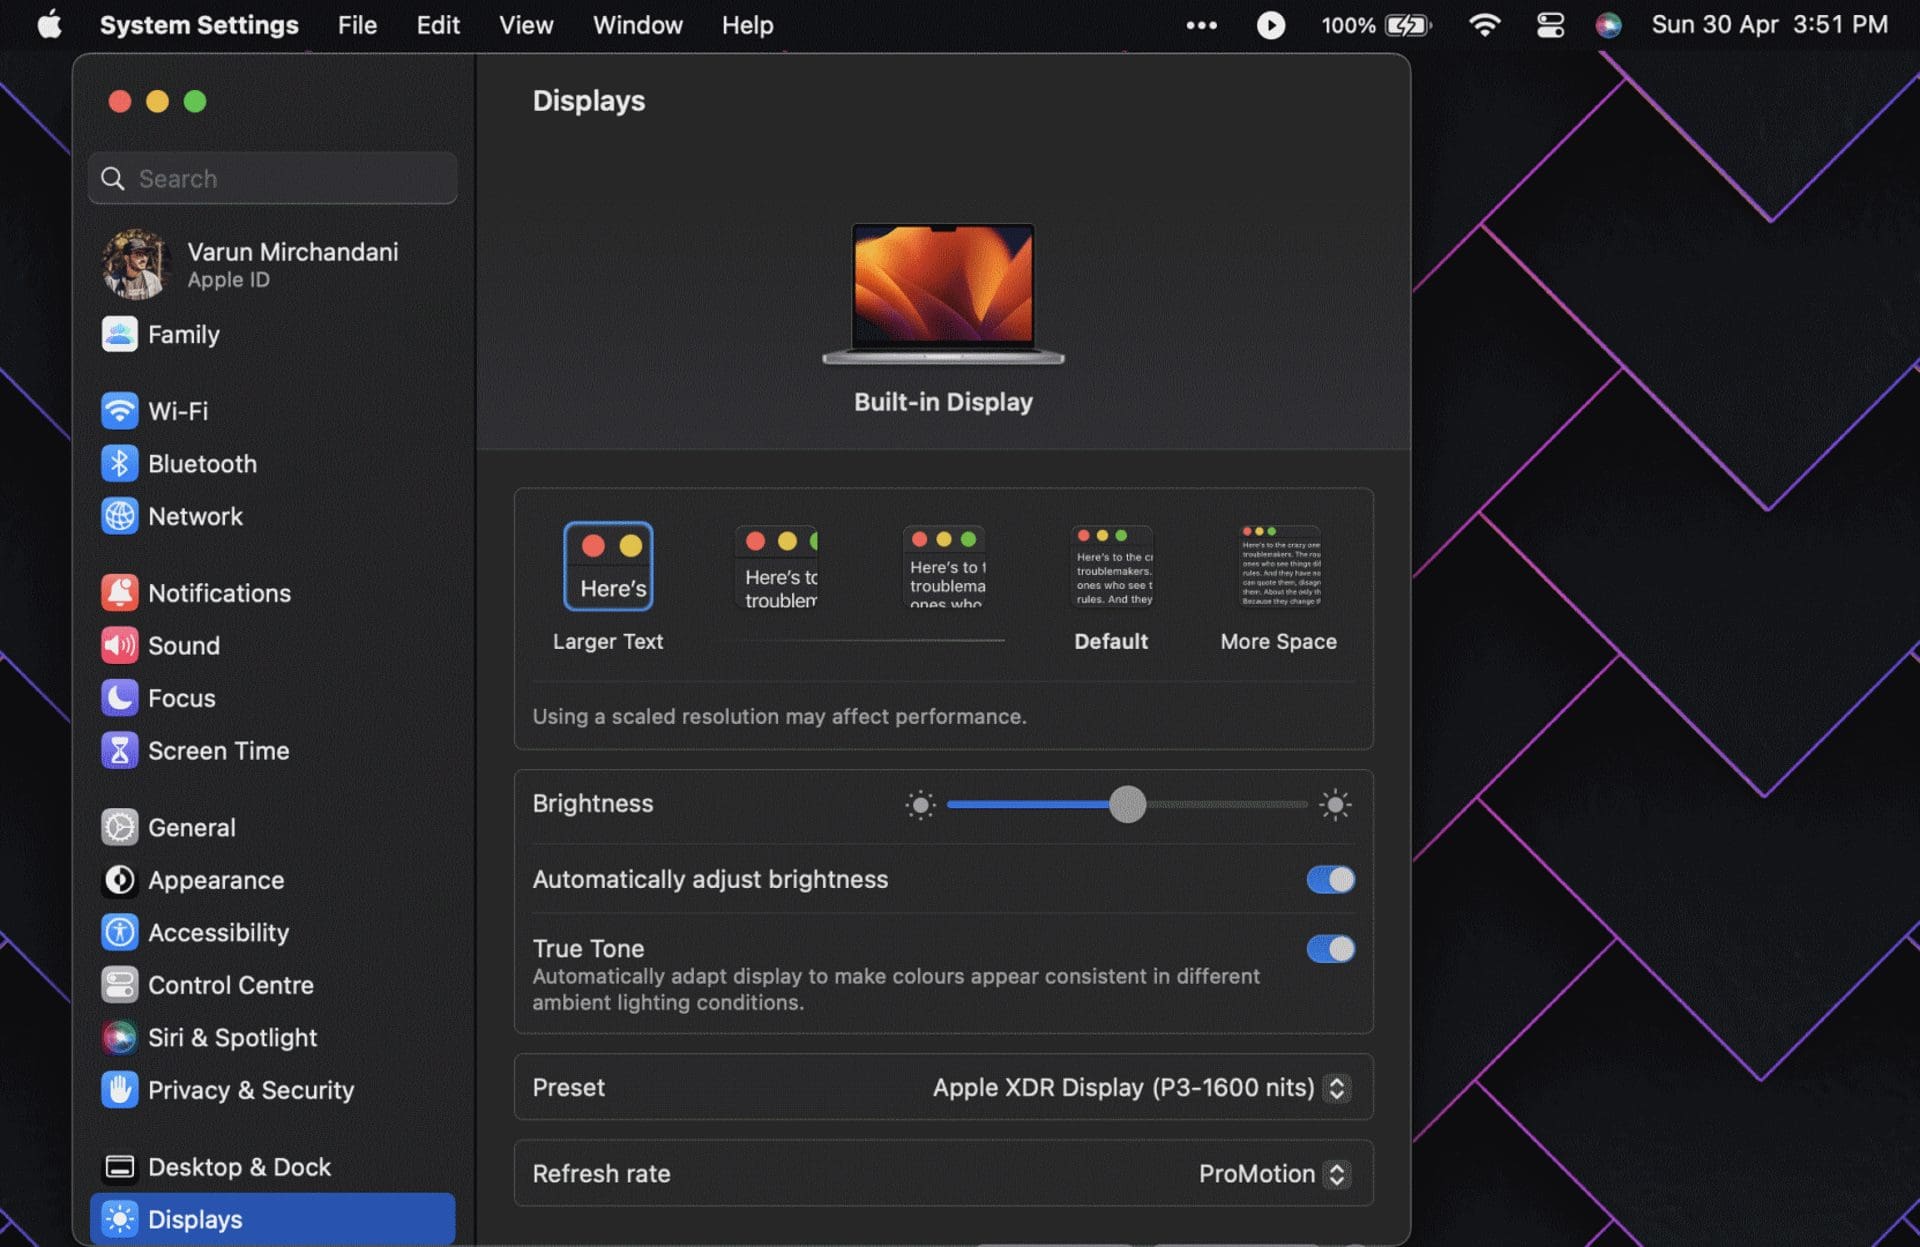Click the Displays page heading
The height and width of the screenshot is (1247, 1920).
(x=589, y=101)
